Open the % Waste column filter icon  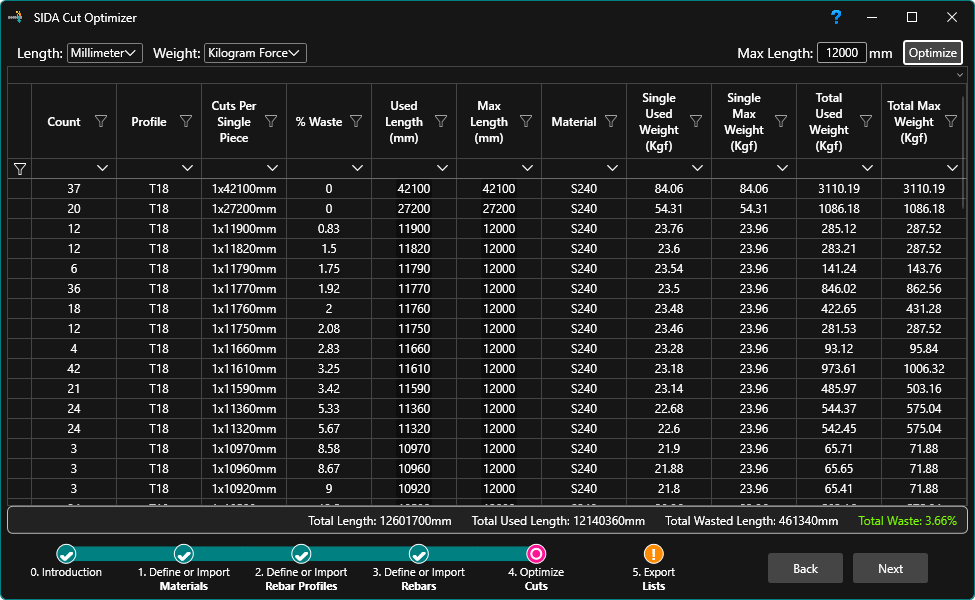[355, 122]
